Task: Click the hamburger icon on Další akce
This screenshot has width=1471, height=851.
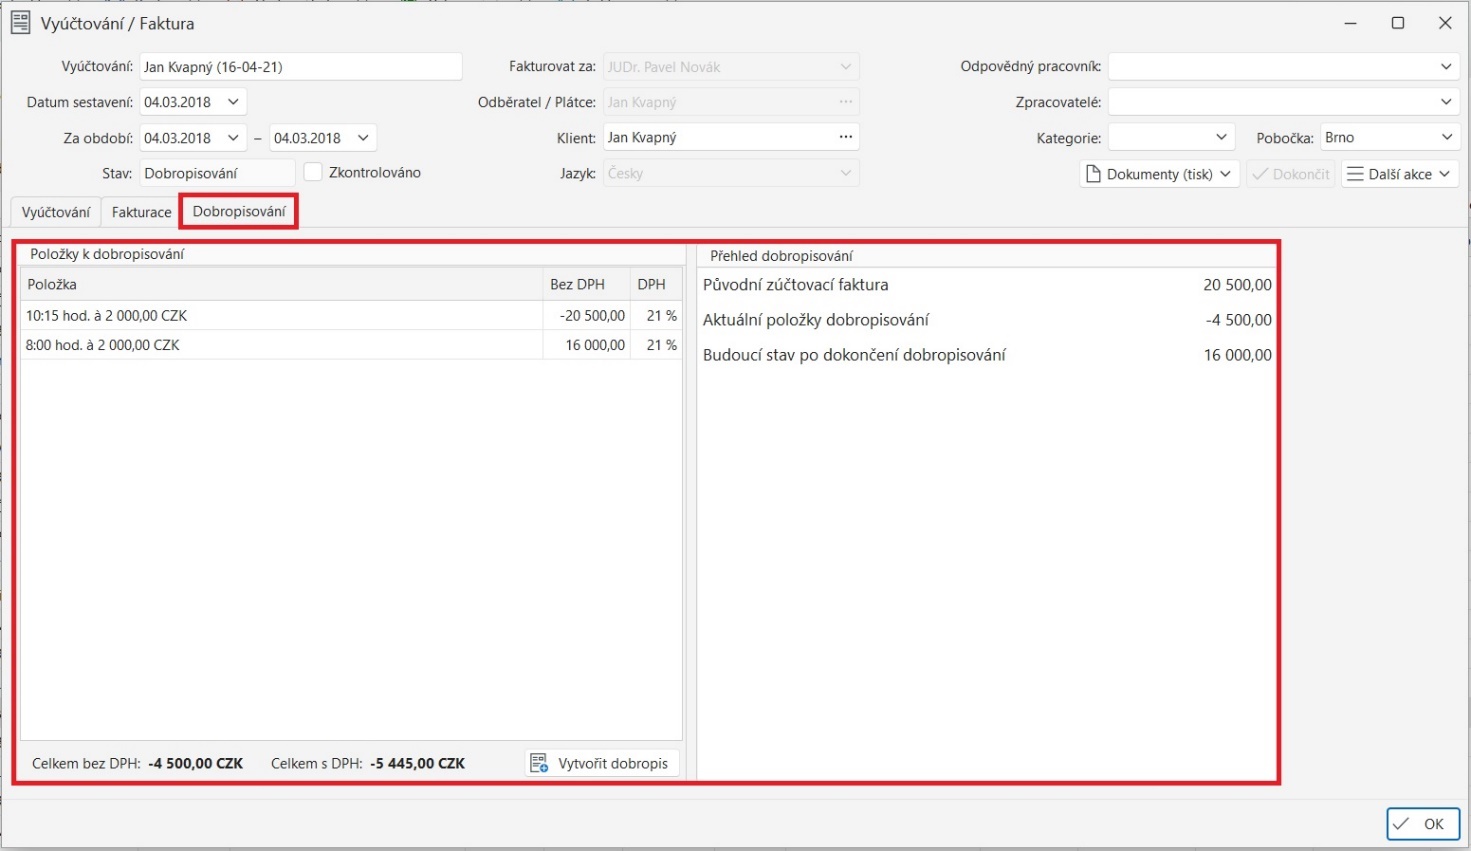Action: [x=1355, y=173]
